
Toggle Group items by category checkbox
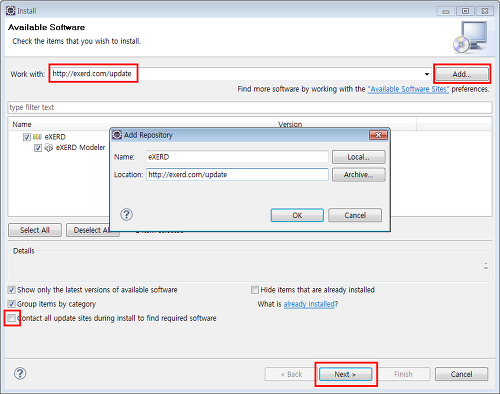tap(12, 304)
